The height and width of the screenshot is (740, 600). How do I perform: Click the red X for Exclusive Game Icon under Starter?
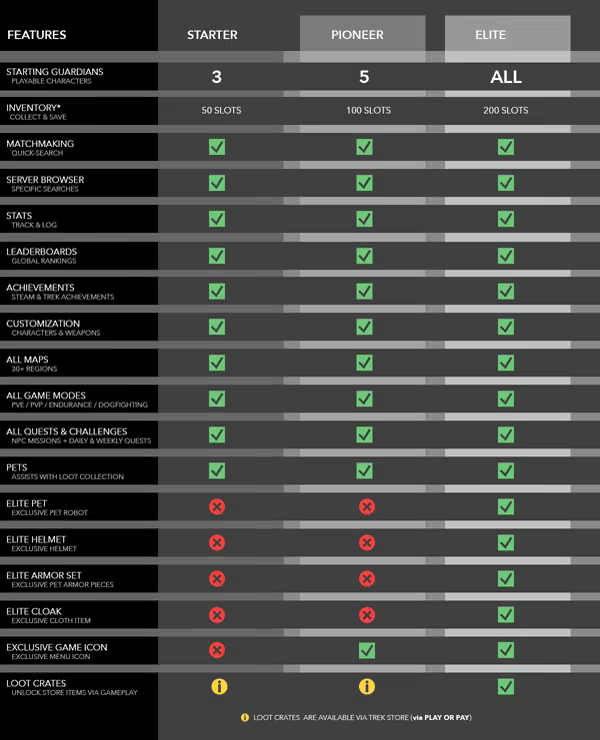pyautogui.click(x=216, y=651)
